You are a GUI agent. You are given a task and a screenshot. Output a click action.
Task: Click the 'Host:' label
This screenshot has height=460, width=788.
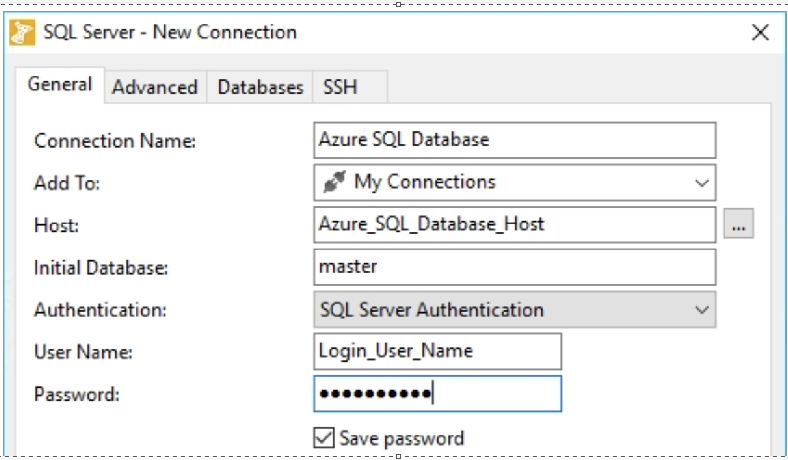point(56,226)
